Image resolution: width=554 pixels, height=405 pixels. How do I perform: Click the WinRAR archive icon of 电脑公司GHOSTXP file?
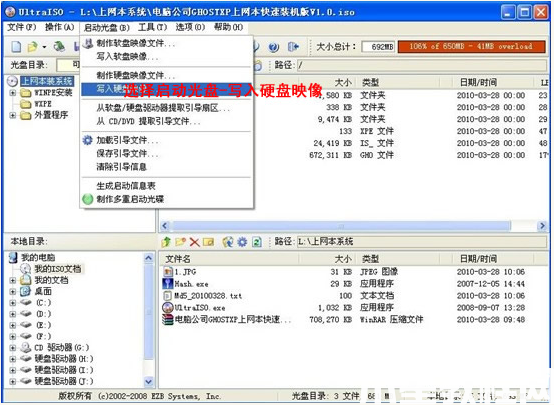pyautogui.click(x=167, y=319)
